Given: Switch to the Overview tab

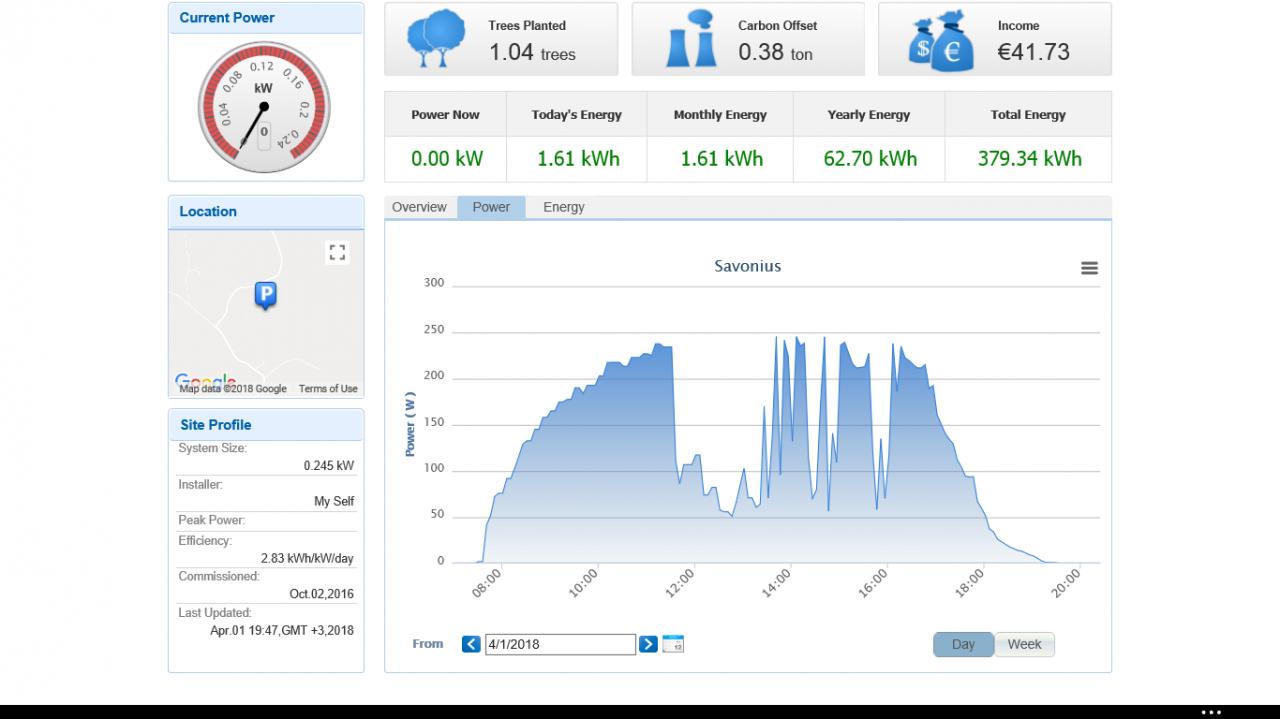Looking at the screenshot, I should click(419, 207).
